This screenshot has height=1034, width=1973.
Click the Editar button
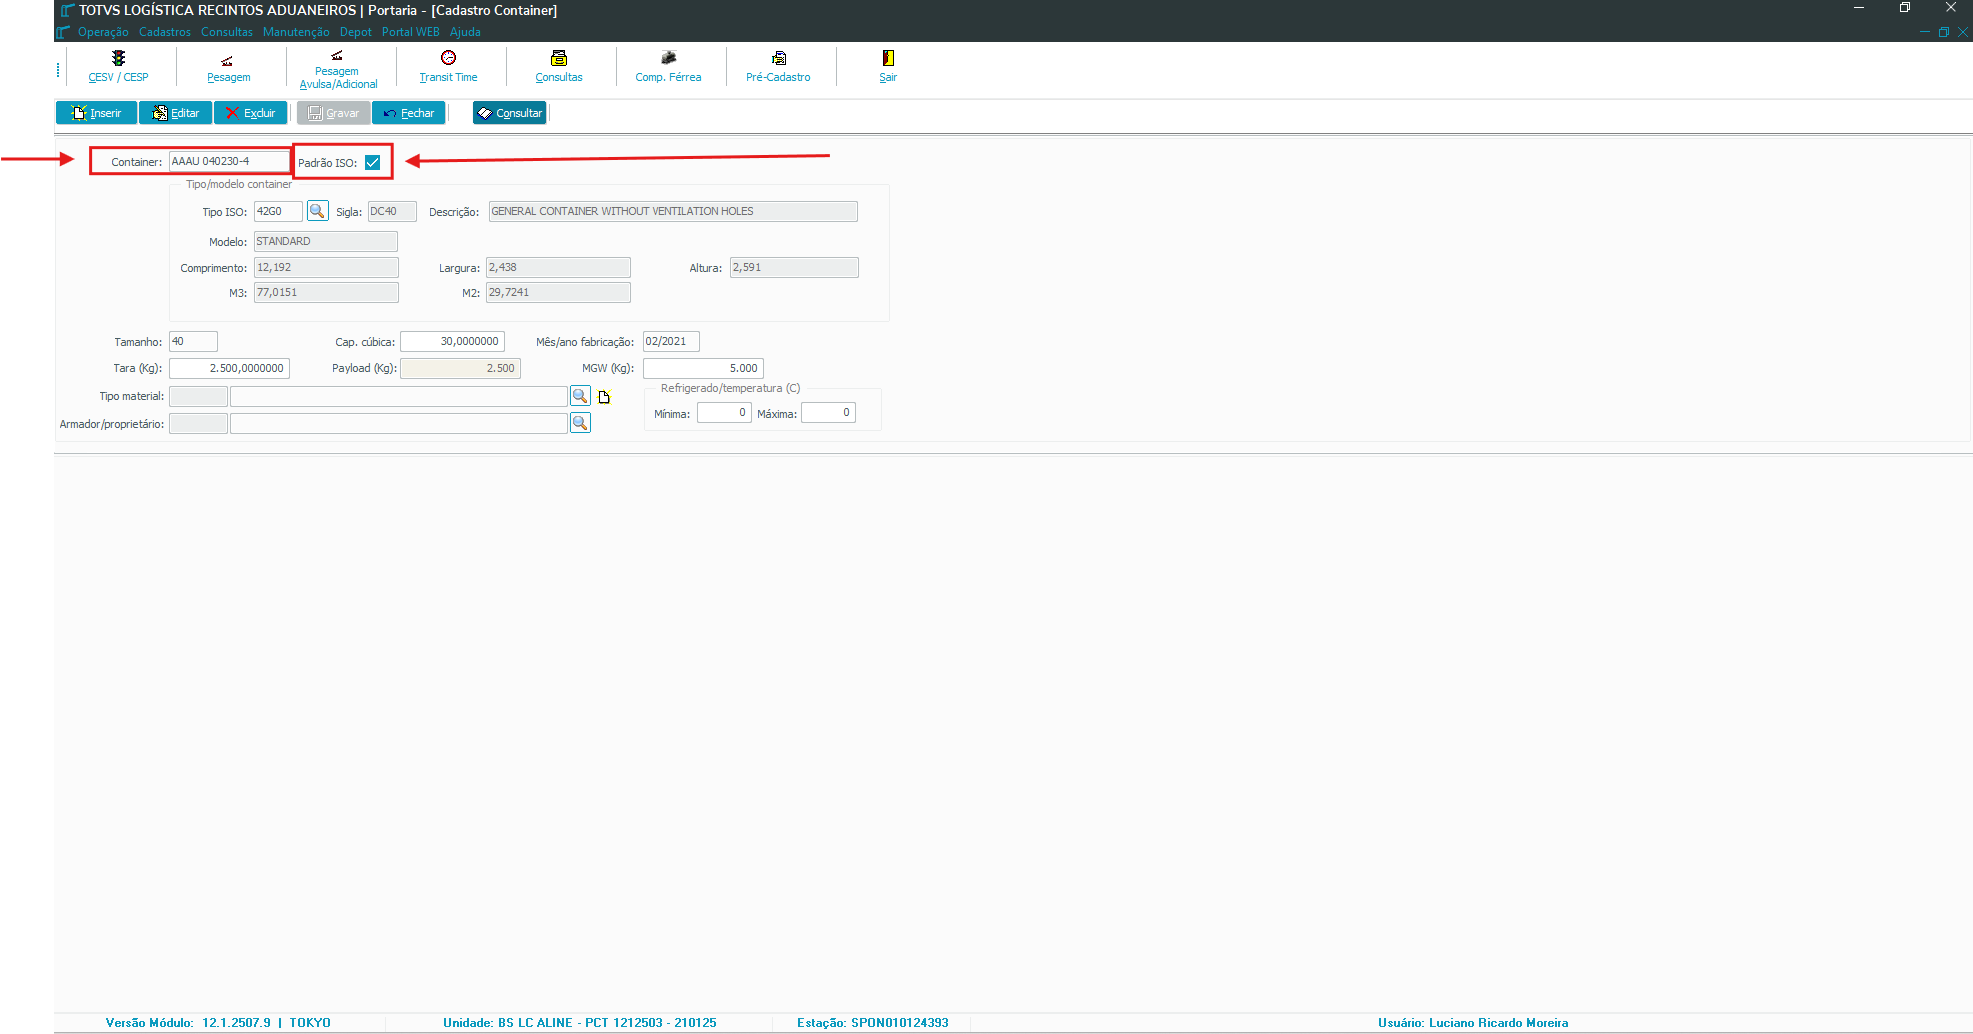point(175,113)
